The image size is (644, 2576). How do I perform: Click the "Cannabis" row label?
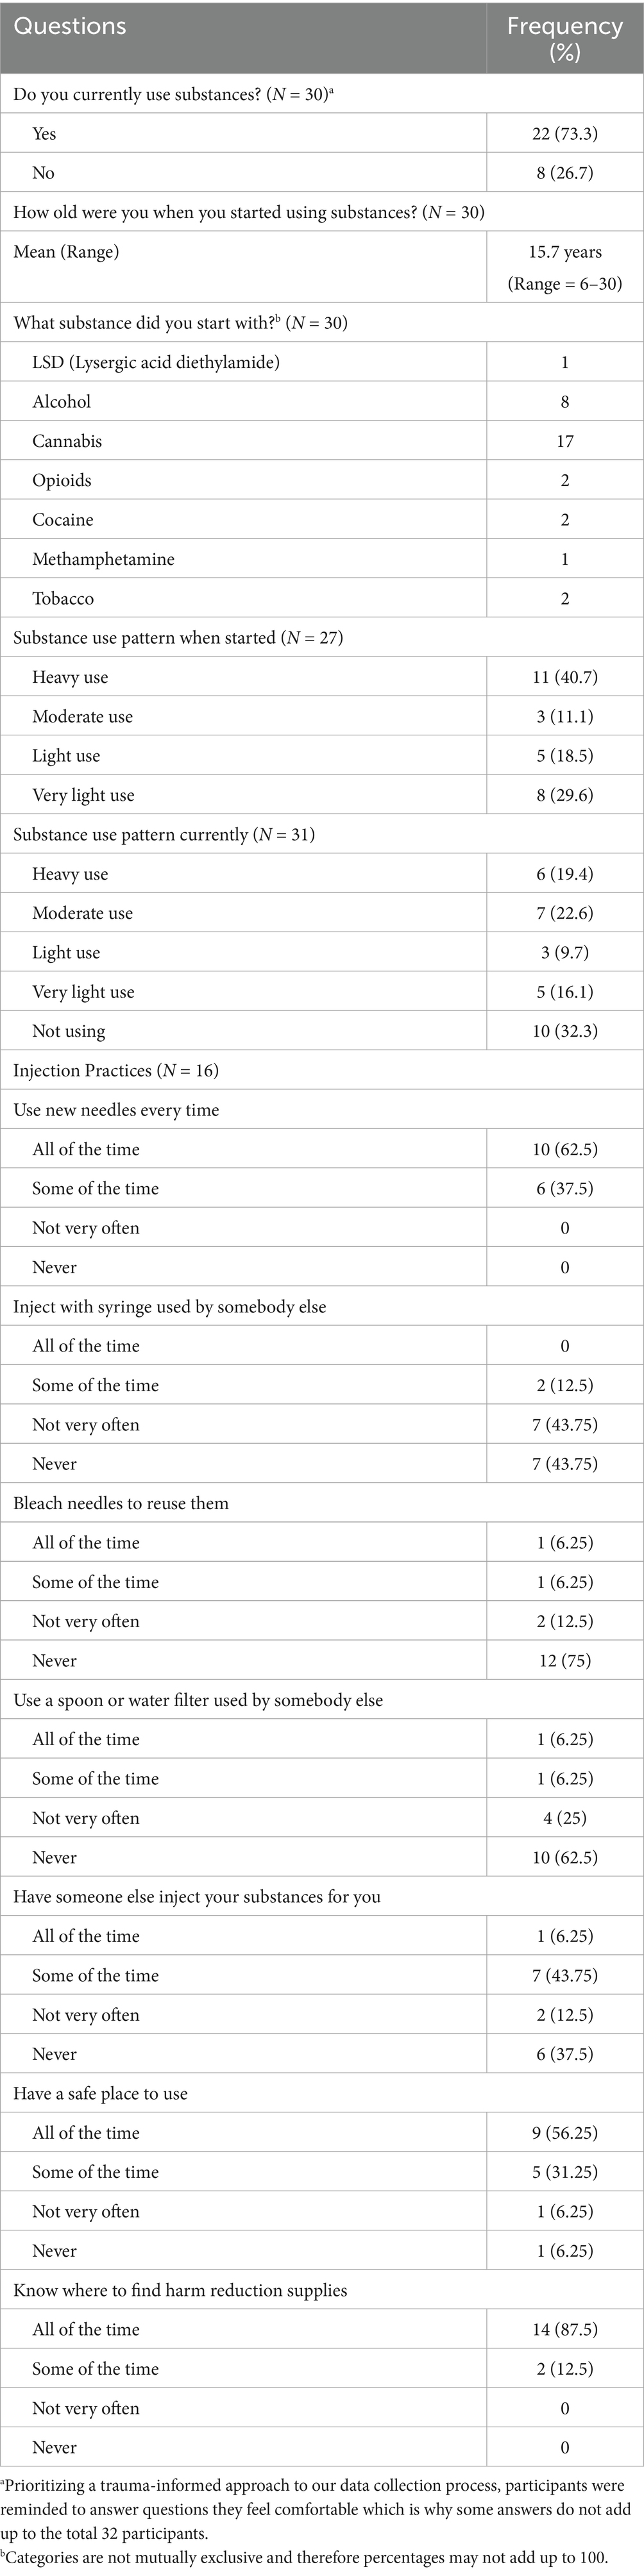coord(67,441)
